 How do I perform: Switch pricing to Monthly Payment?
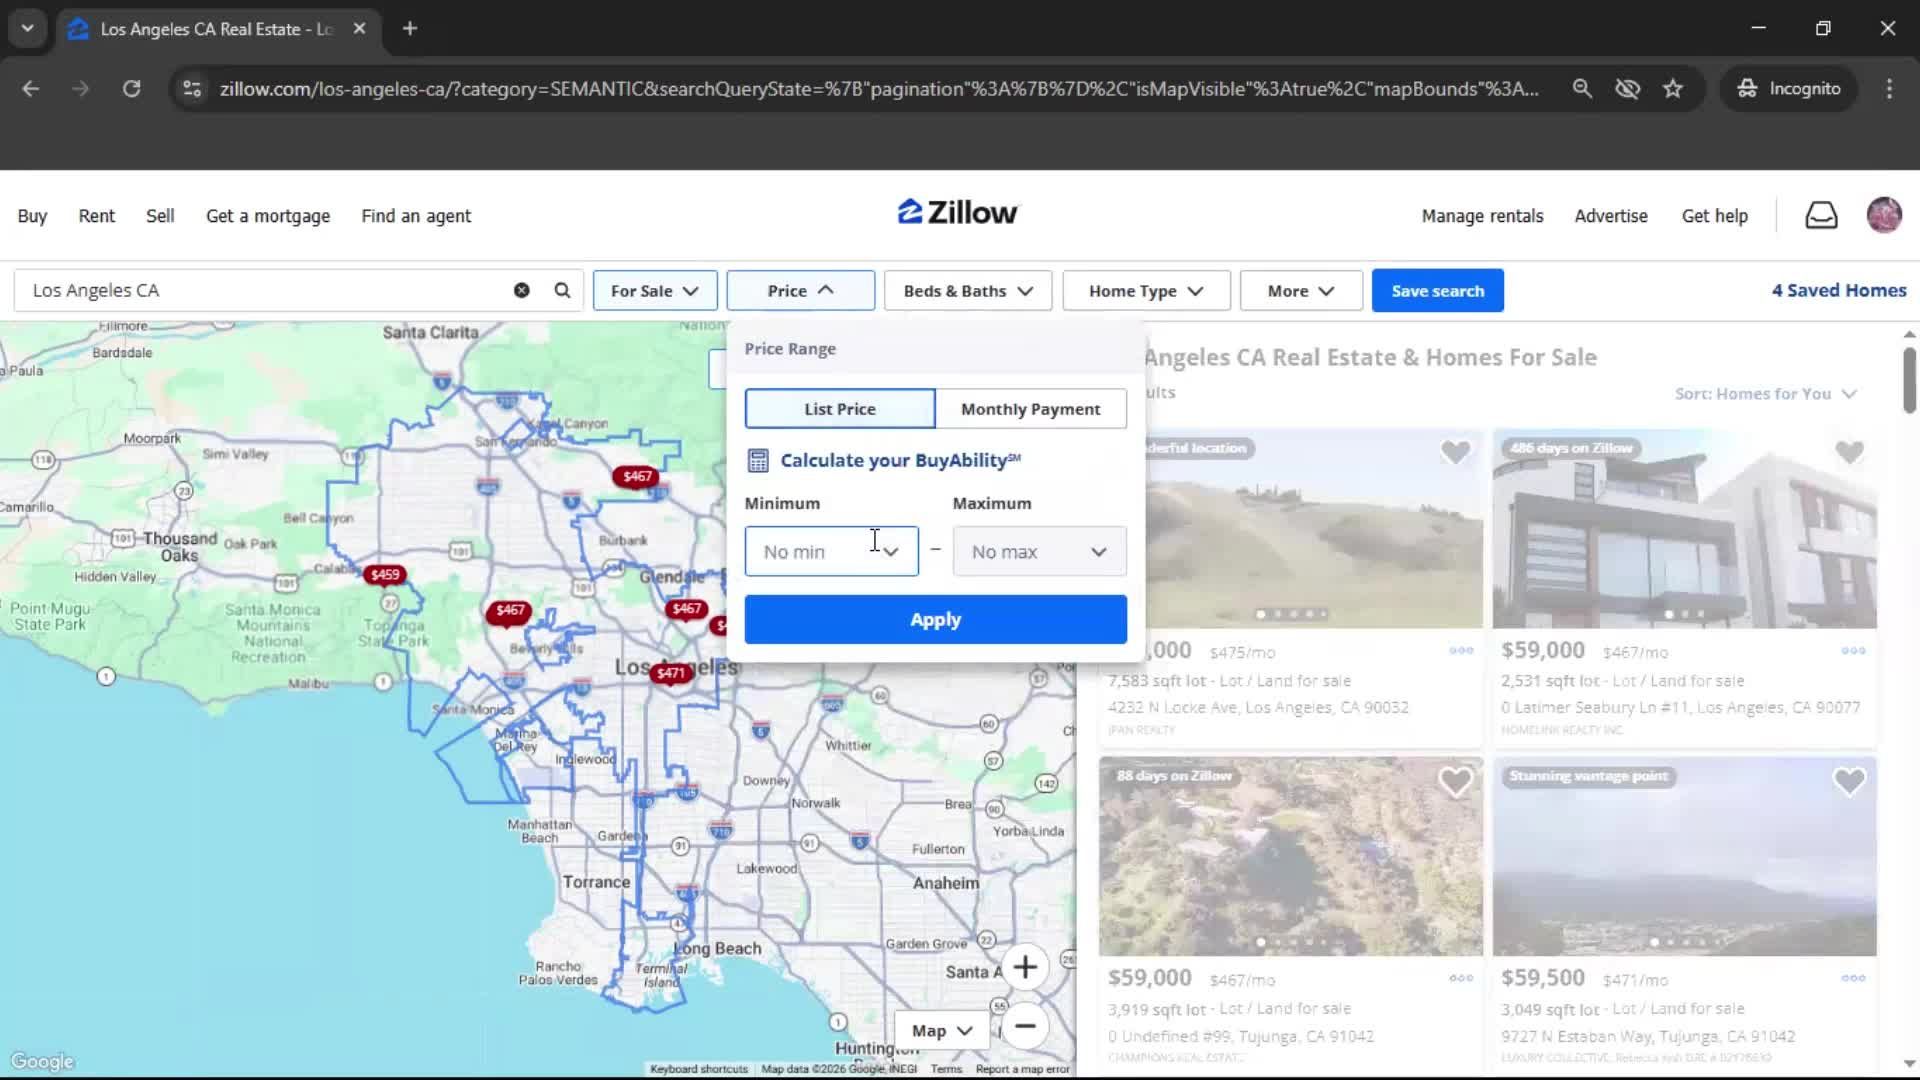click(1030, 408)
